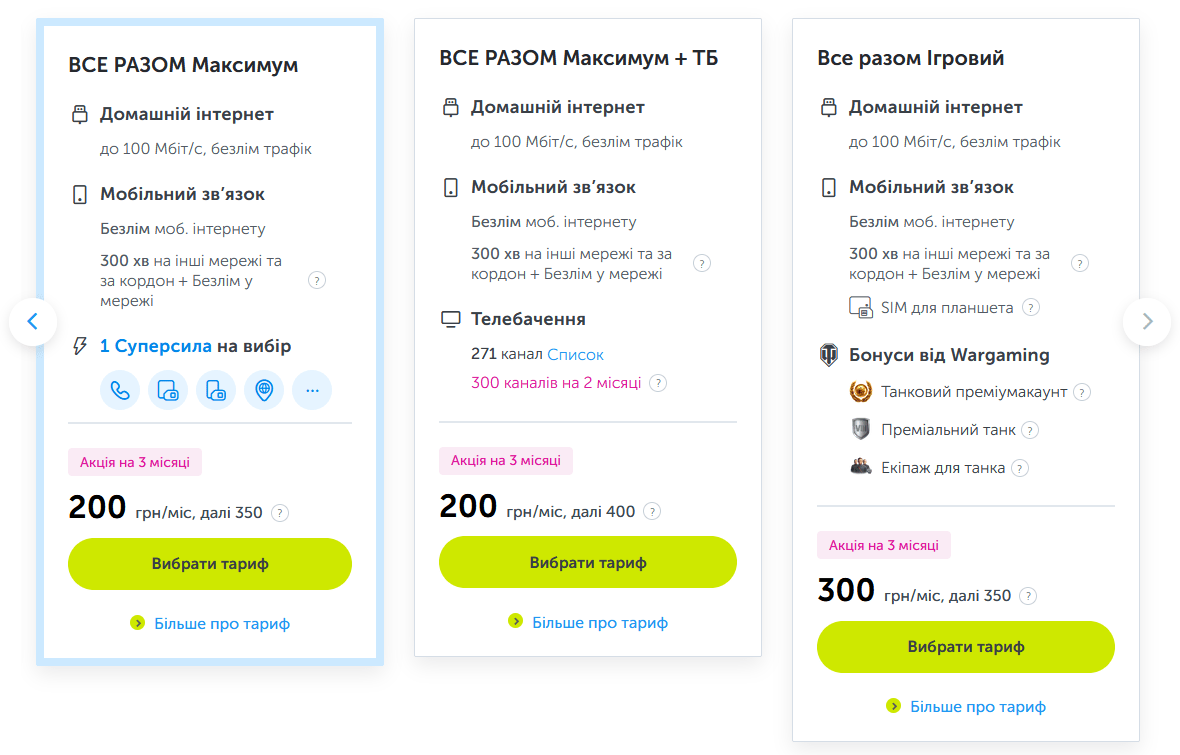Show next tariffs with right carousel arrow
Viewport: 1180px width, 755px height.
pos(1147,321)
